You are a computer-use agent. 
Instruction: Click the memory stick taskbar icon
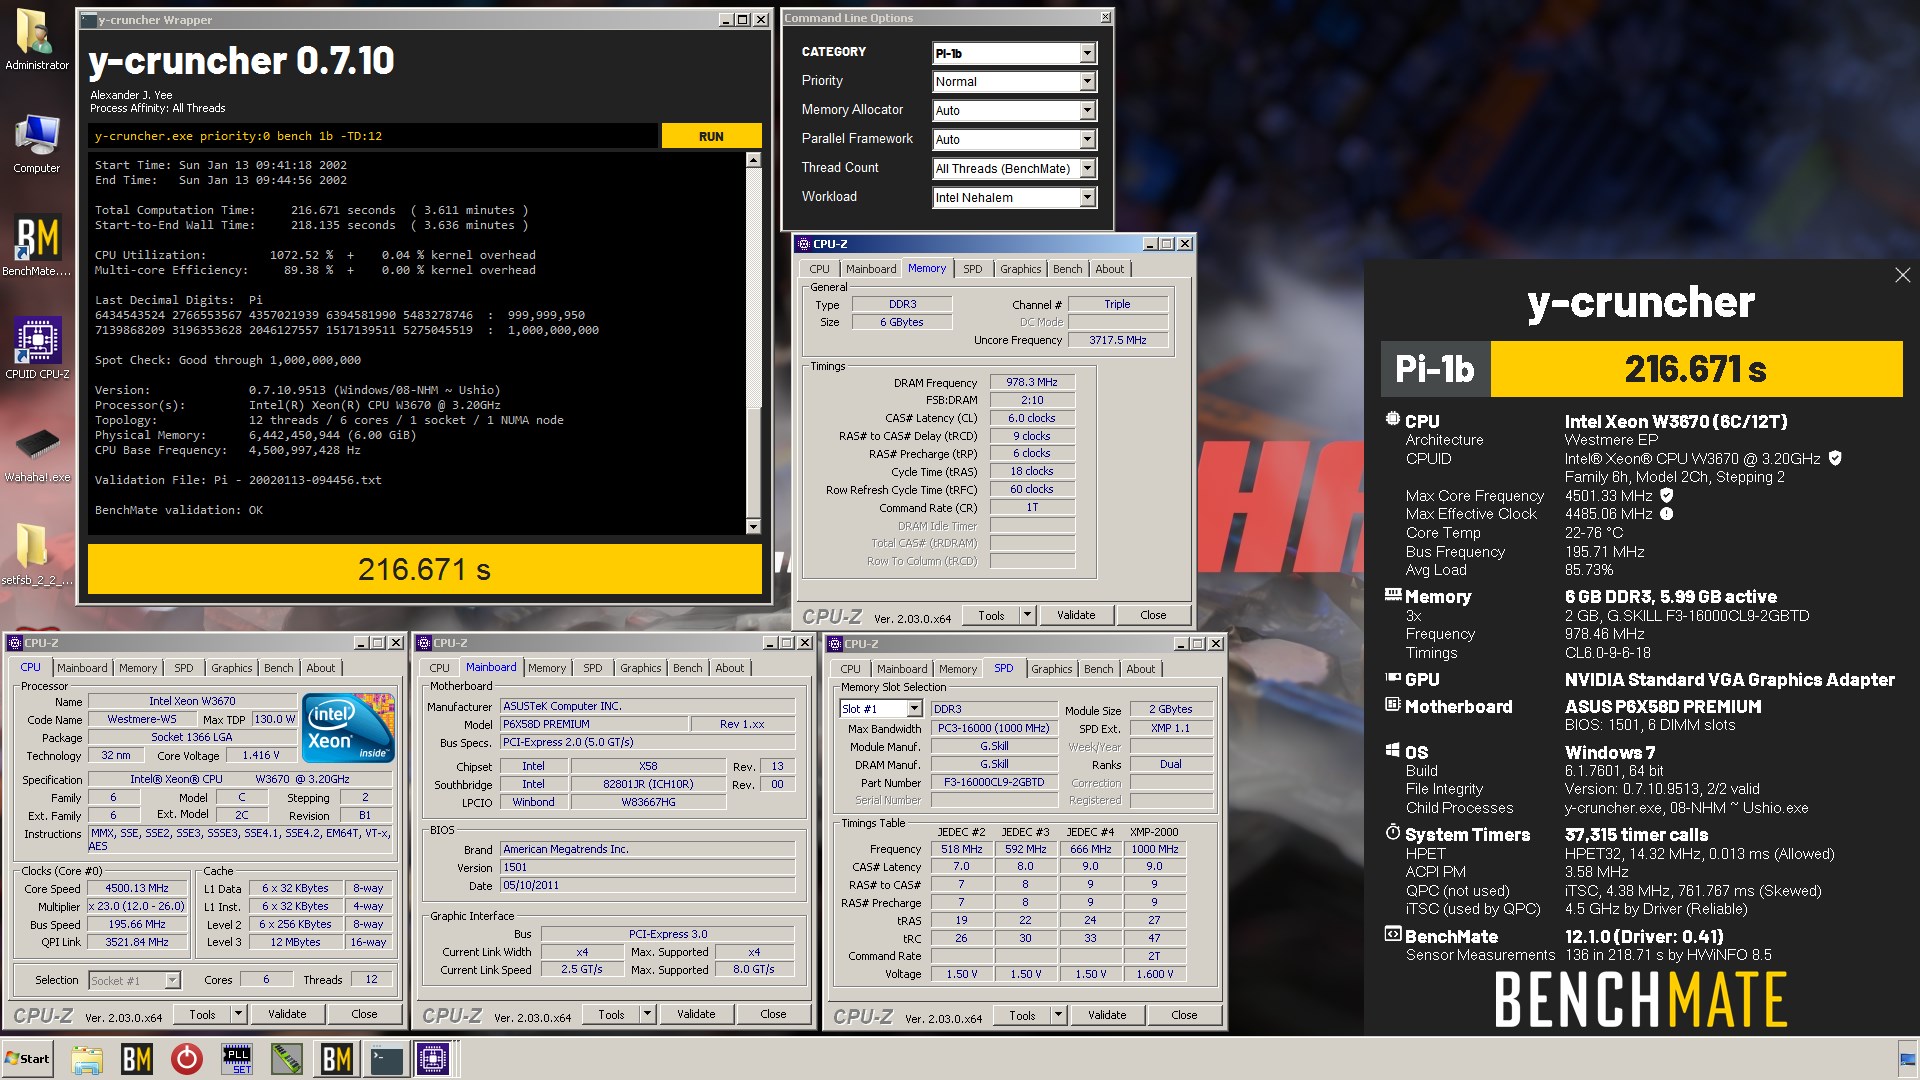(287, 1059)
